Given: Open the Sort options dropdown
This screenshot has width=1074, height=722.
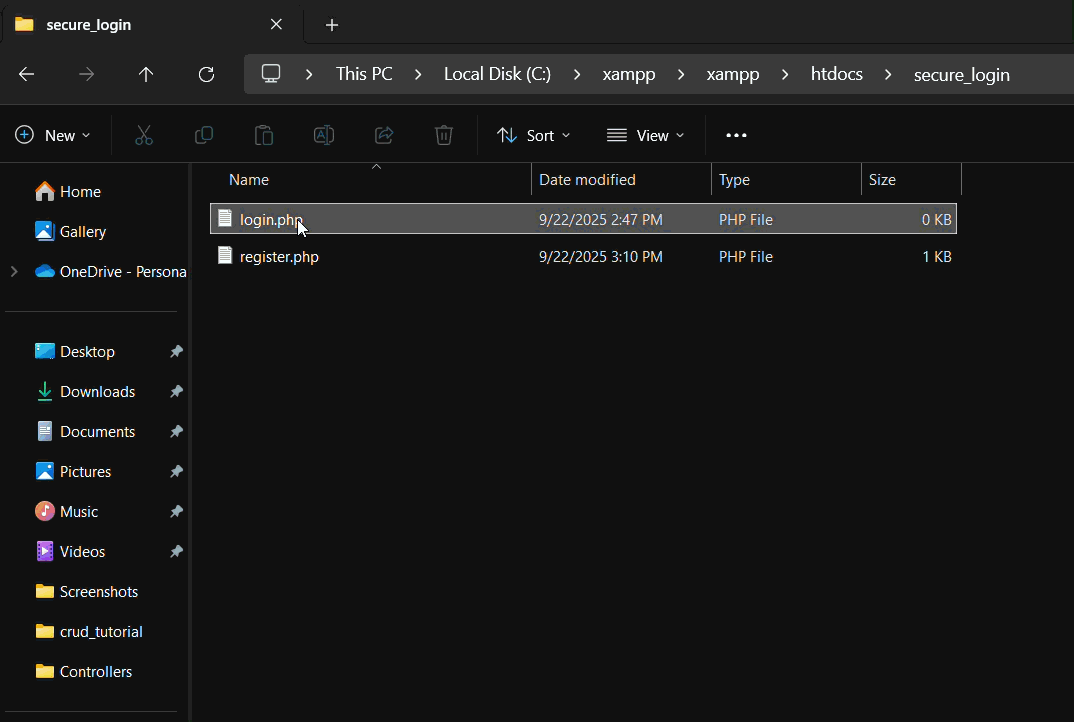Looking at the screenshot, I should click(534, 135).
